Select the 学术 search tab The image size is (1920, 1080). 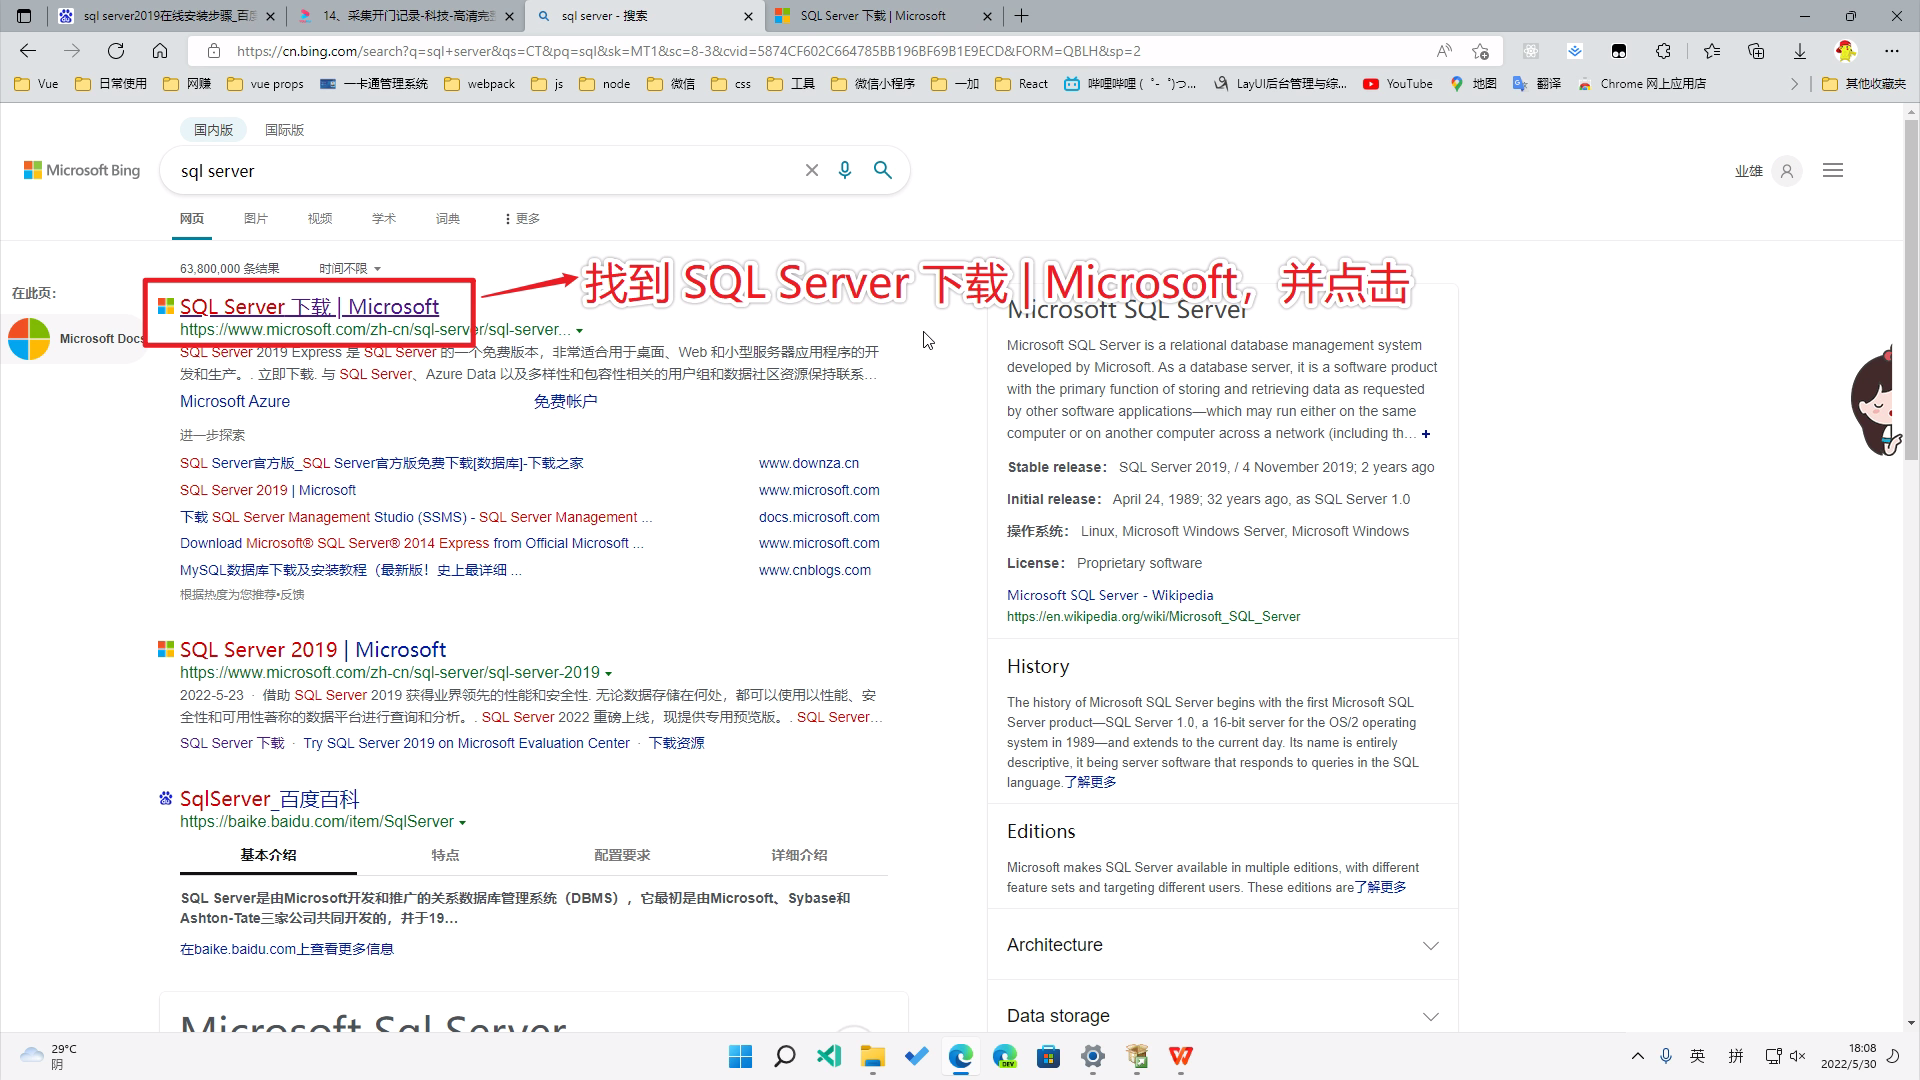[384, 218]
